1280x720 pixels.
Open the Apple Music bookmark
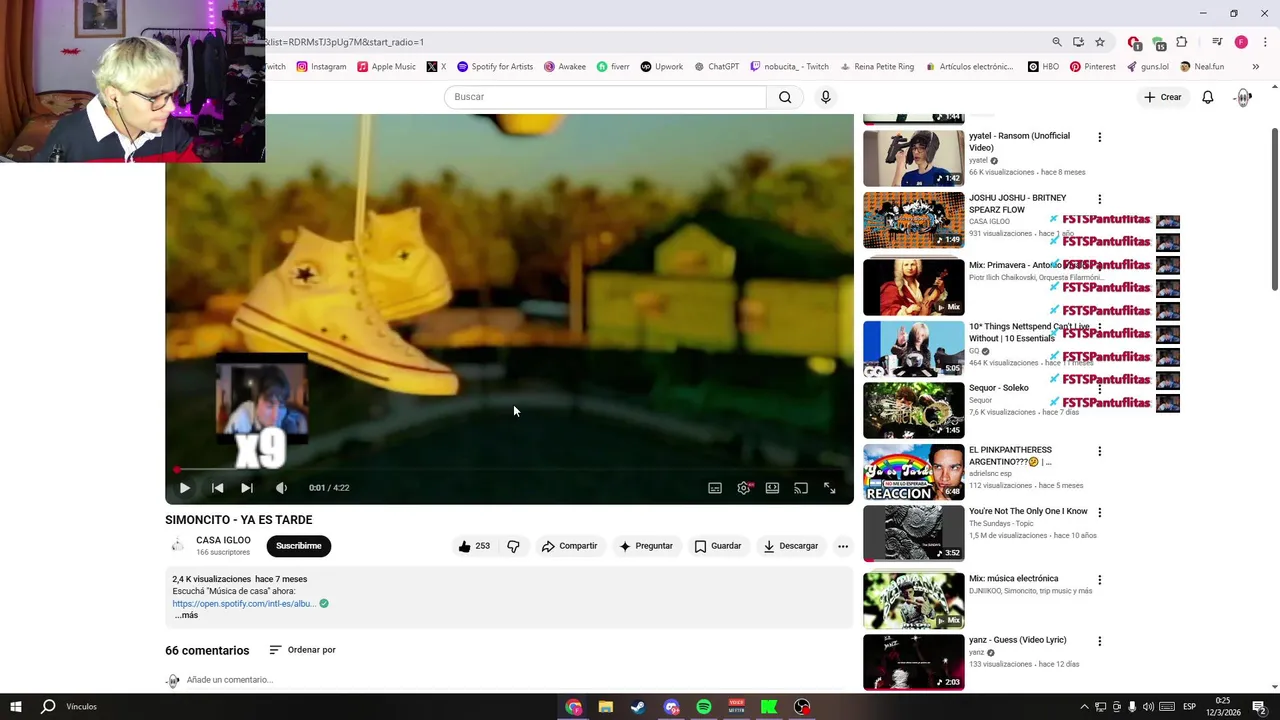[387, 67]
